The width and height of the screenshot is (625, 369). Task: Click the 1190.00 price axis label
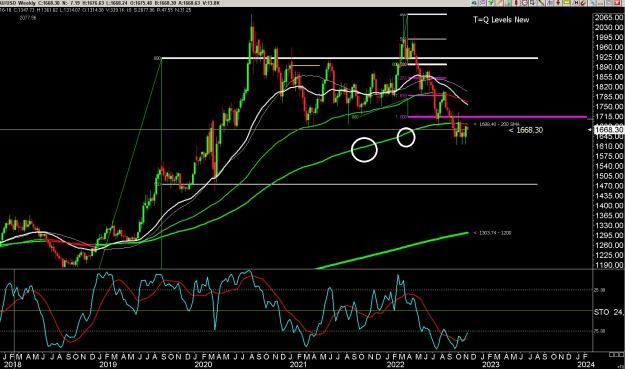click(609, 265)
